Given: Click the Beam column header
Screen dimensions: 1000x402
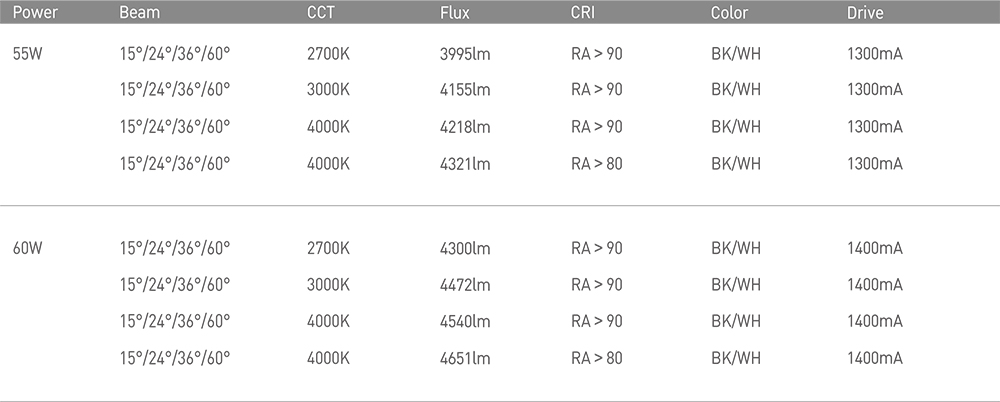Looking at the screenshot, I should (140, 13).
